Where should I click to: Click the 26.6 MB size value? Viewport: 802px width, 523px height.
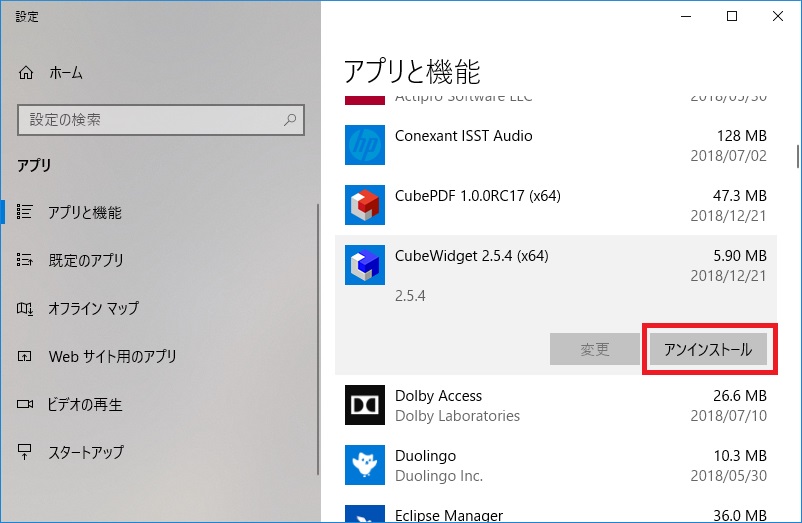click(740, 396)
